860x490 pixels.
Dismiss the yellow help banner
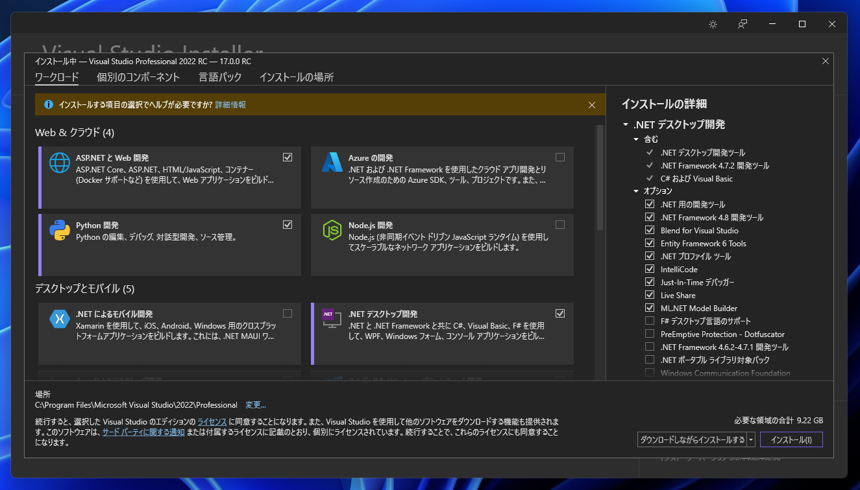coord(592,105)
